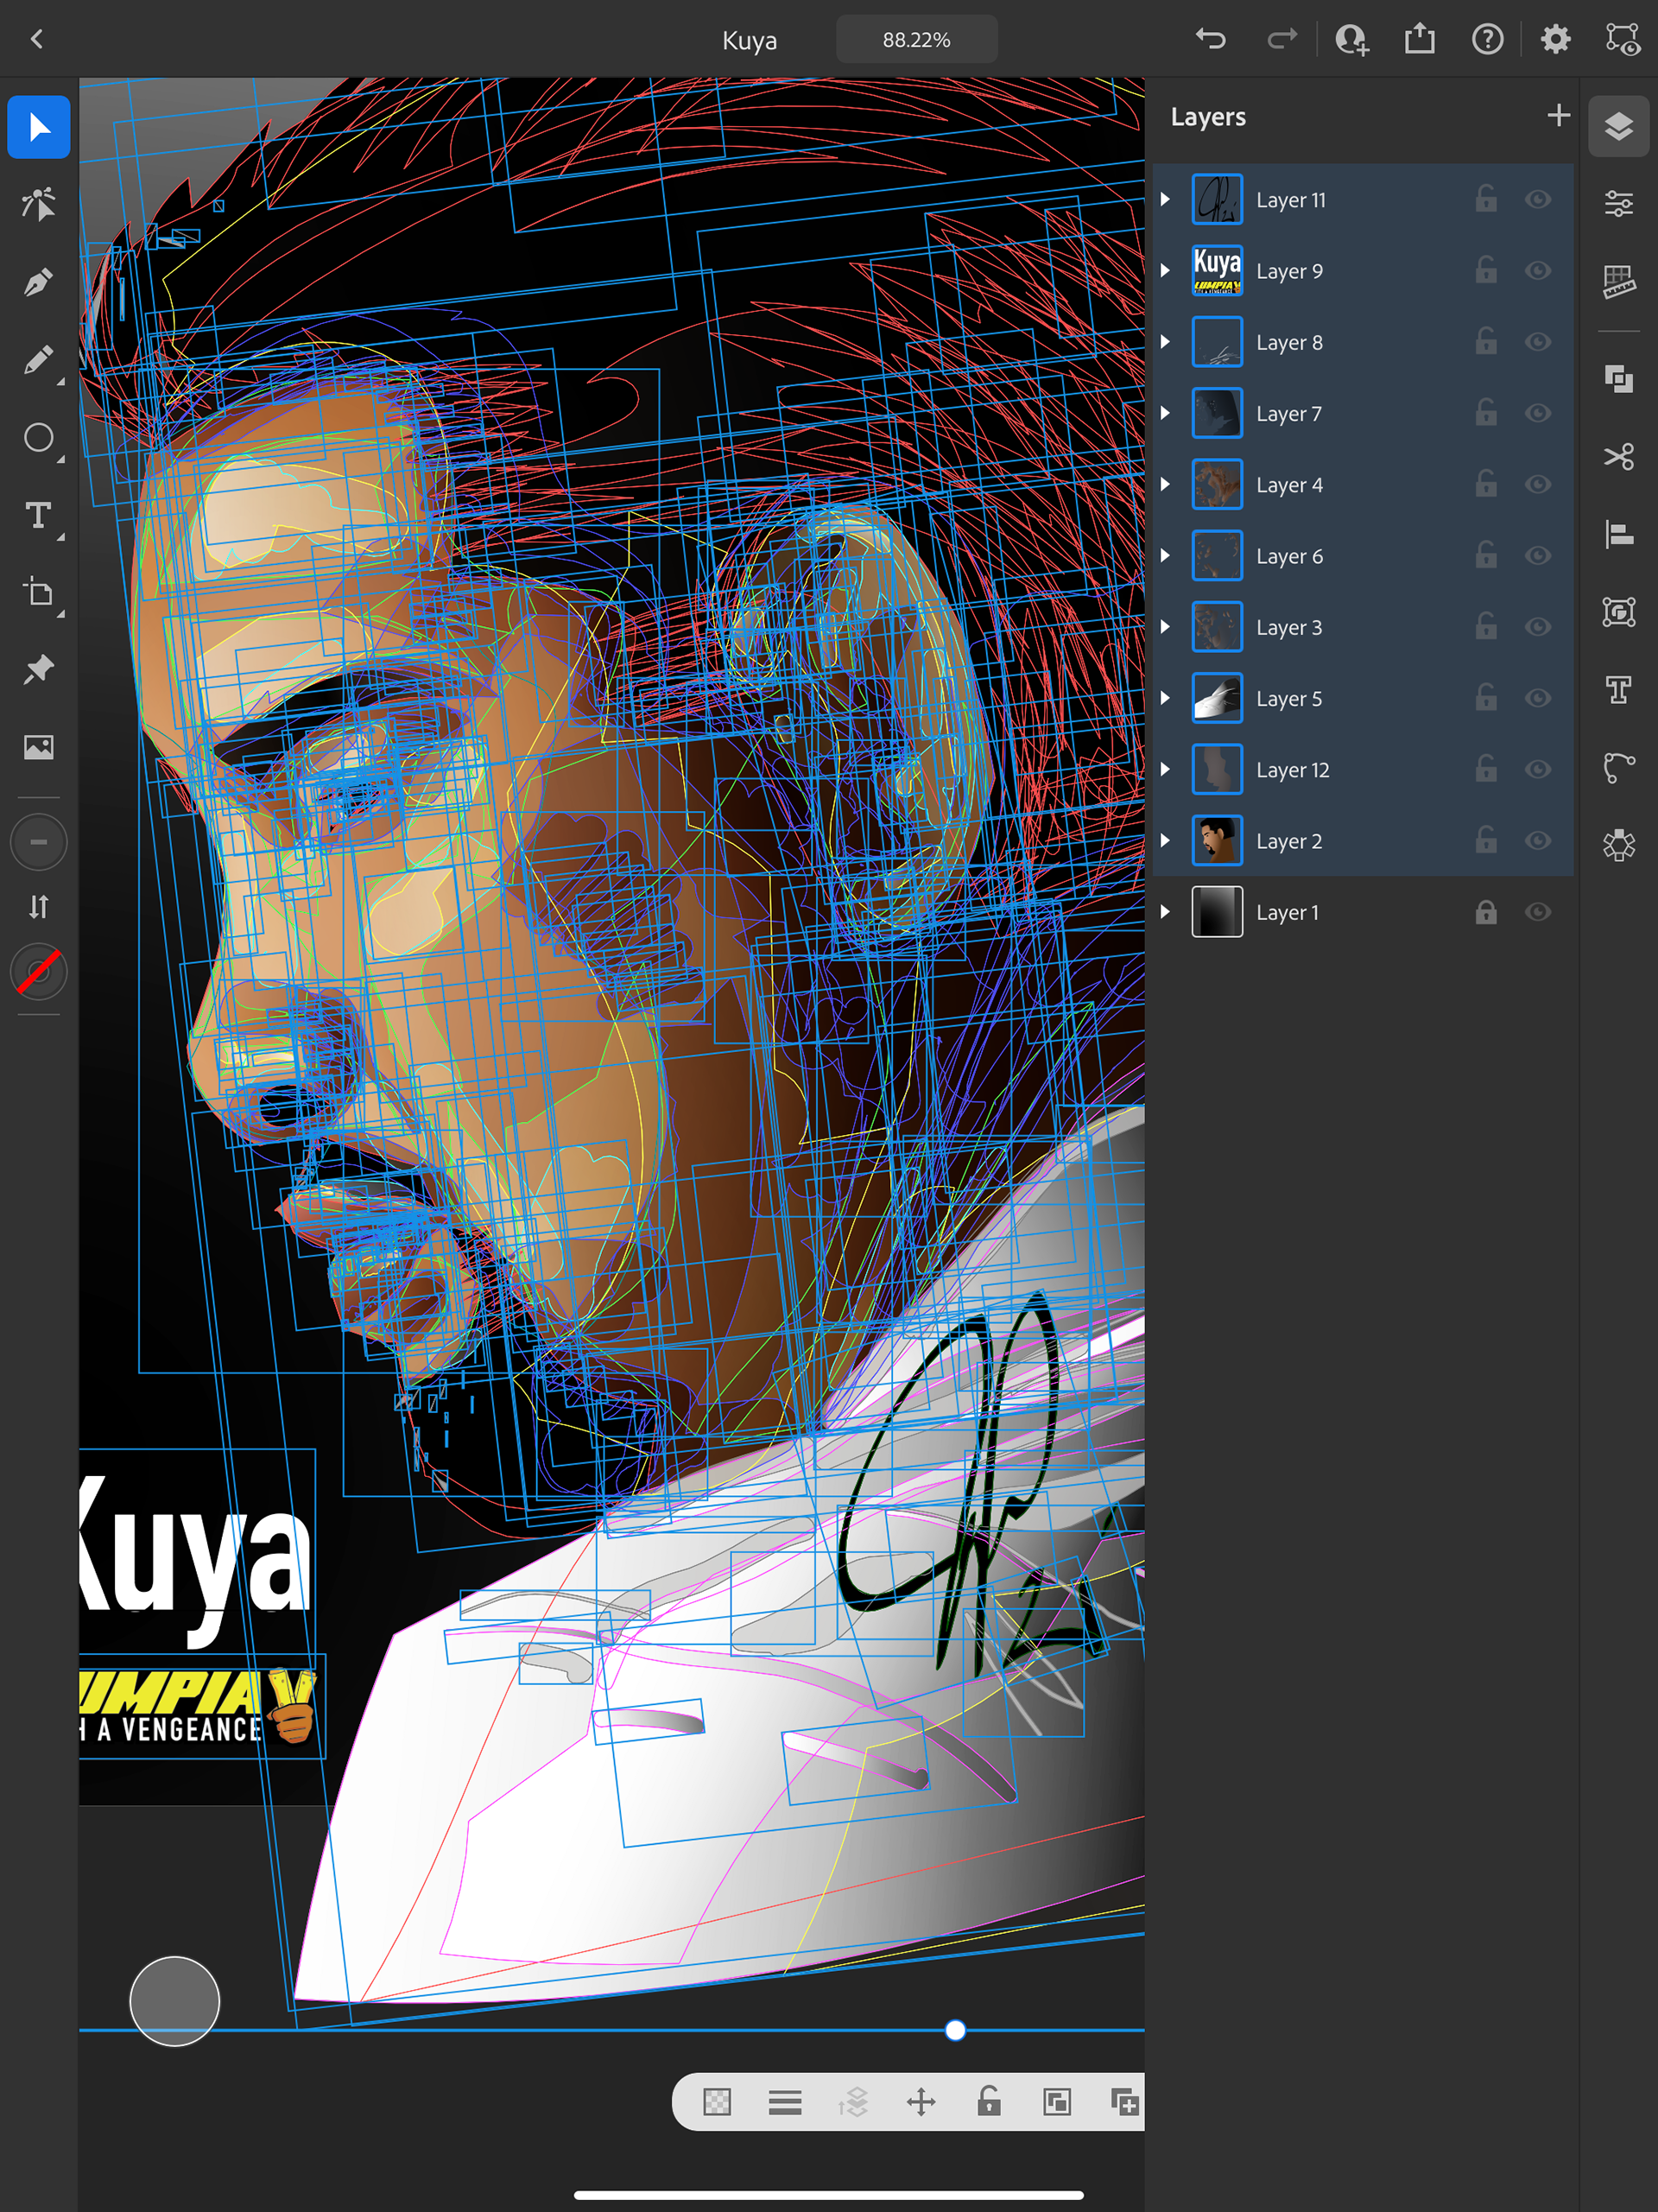Open the fill color swatch
1658x2212 pixels.
pos(39,842)
